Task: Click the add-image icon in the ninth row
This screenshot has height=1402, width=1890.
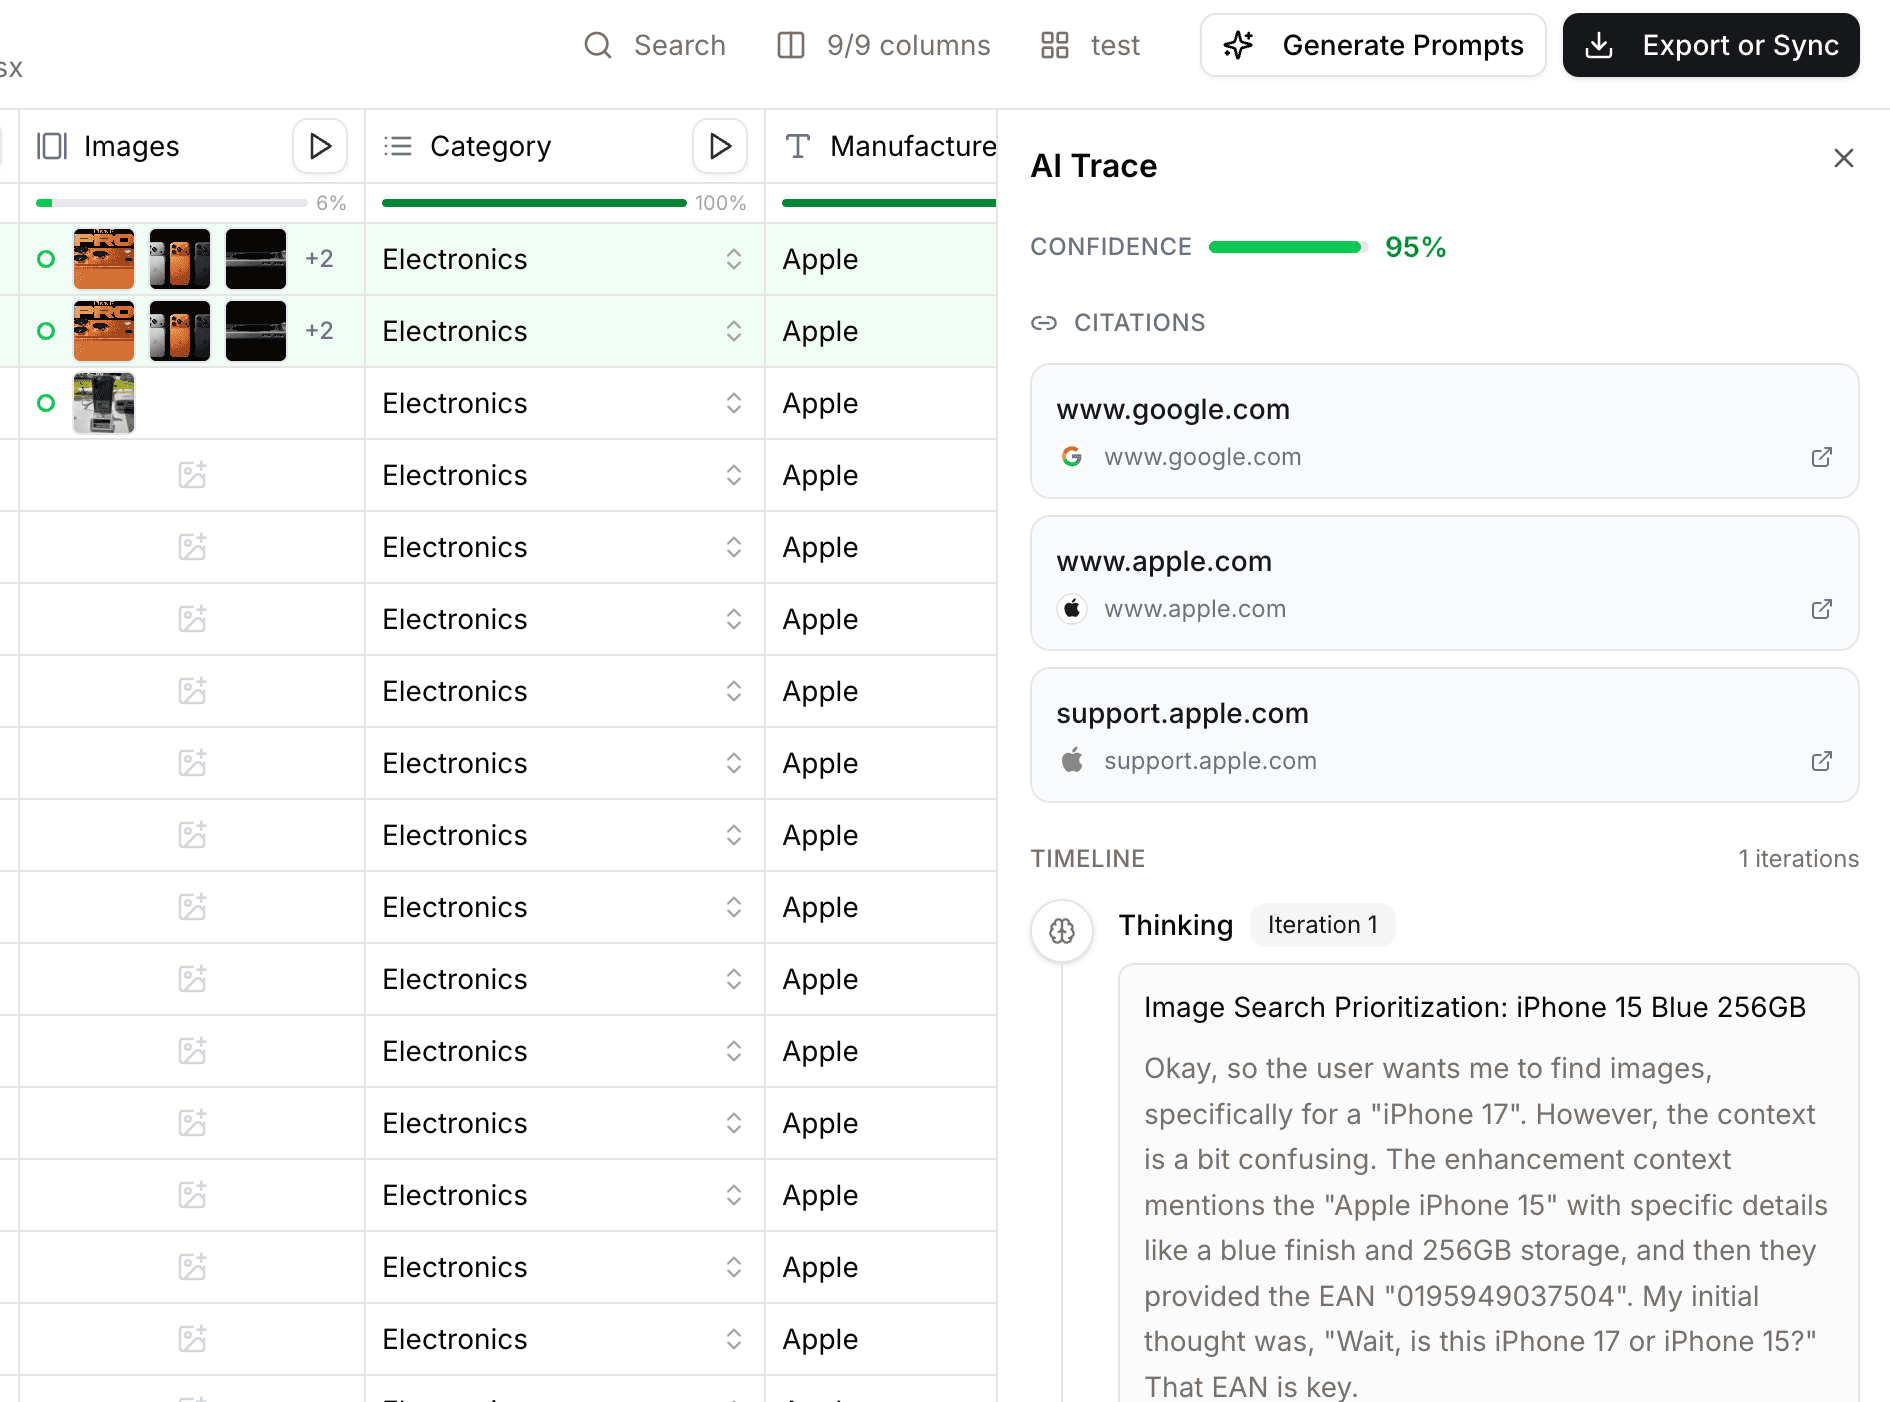Action: [x=192, y=835]
